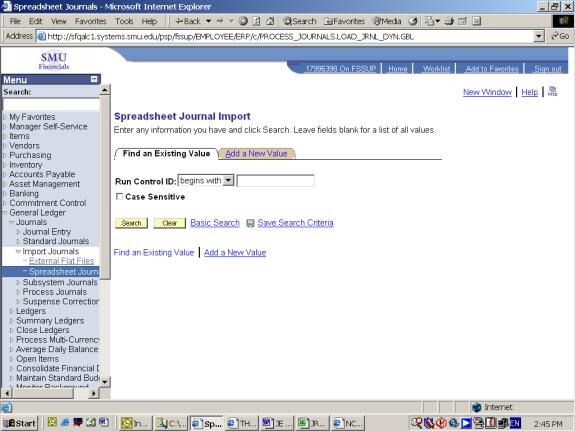This screenshot has width=575, height=432.
Task: Enable the Case Sensitive checkbox
Action: click(x=119, y=196)
